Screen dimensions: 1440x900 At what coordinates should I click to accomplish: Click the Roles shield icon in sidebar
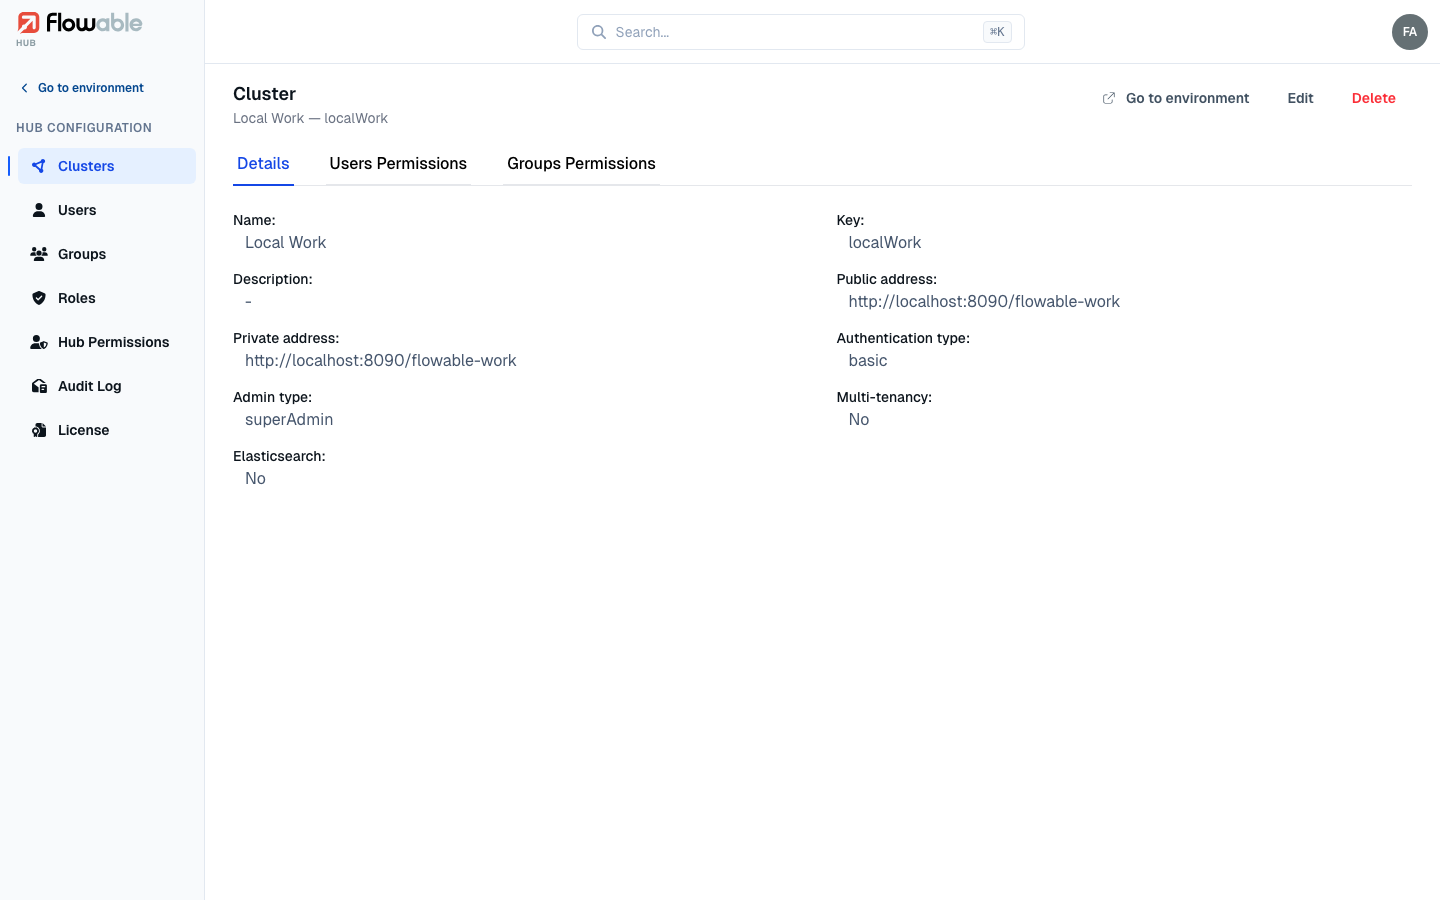39,298
